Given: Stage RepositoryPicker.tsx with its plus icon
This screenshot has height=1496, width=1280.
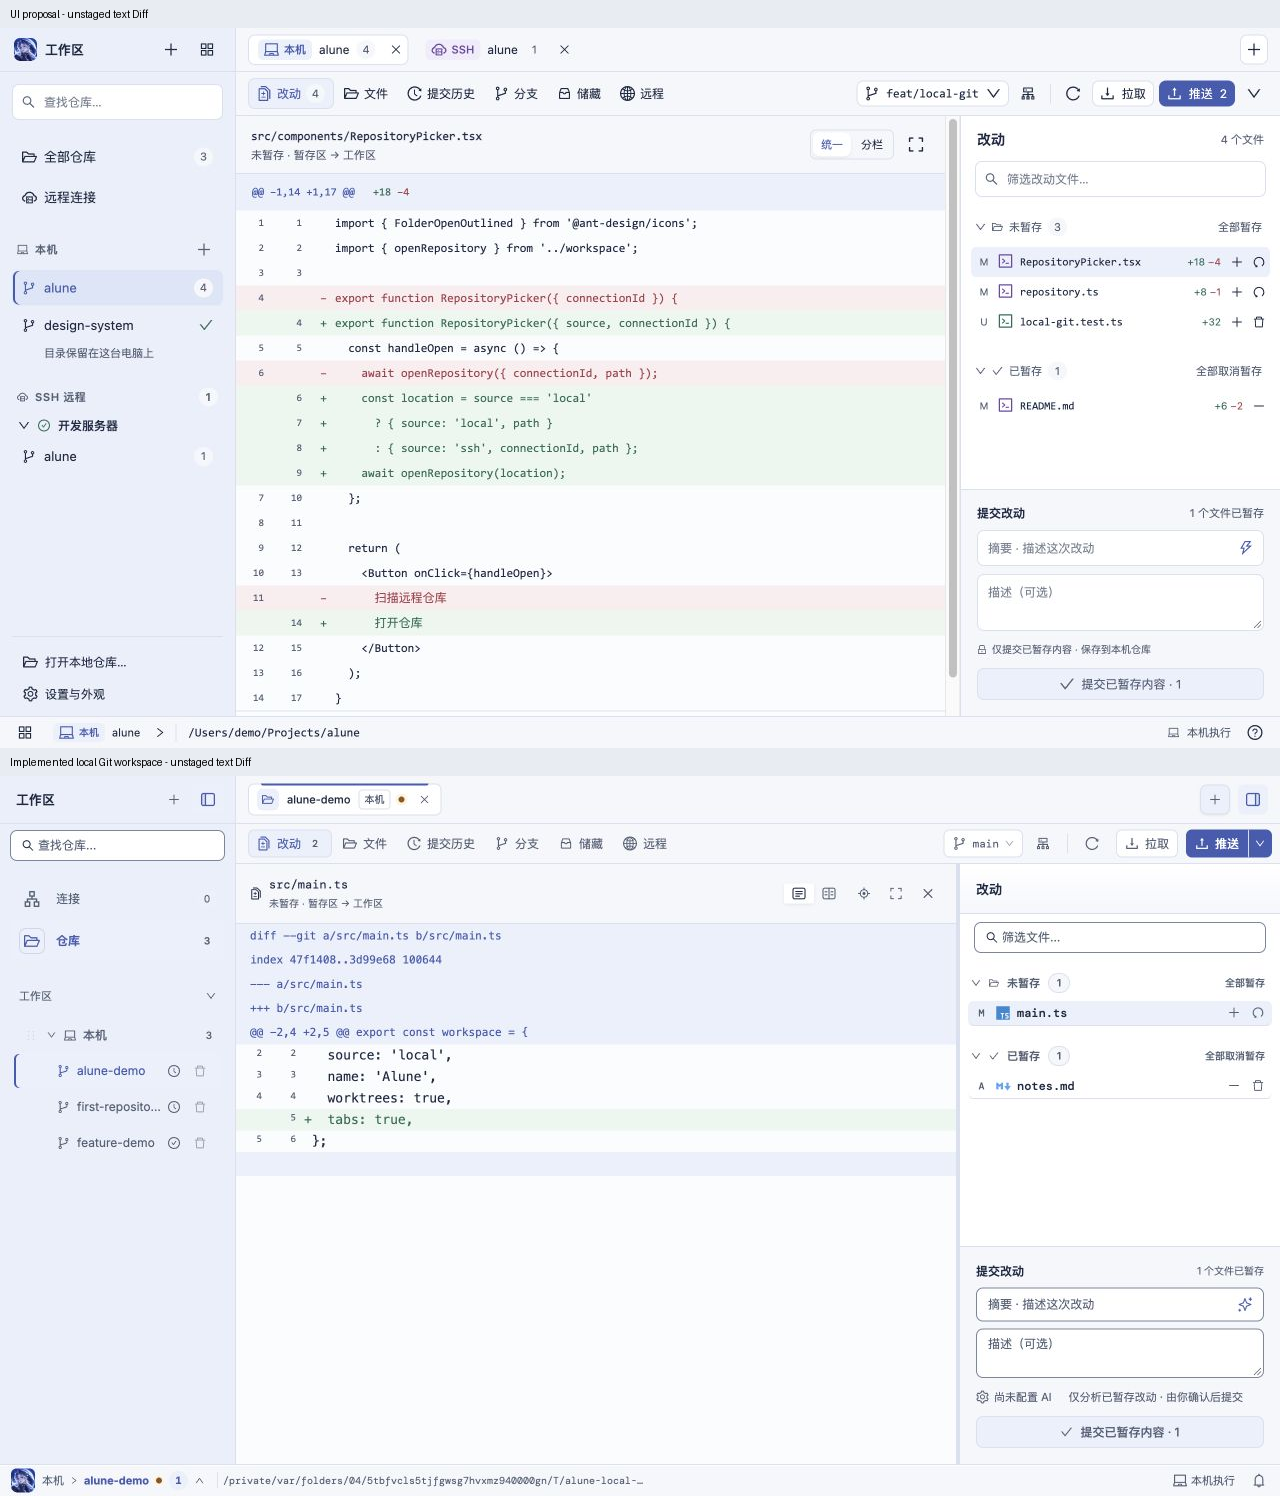Looking at the screenshot, I should [1237, 262].
